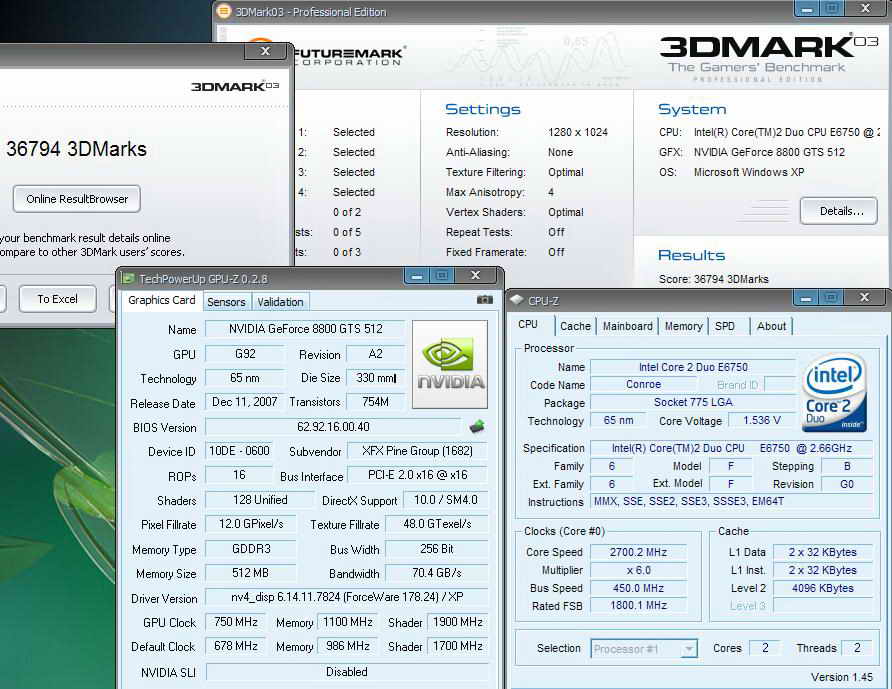The height and width of the screenshot is (689, 892).
Task: Close the GPU-Z window
Action: pyautogui.click(x=476, y=275)
